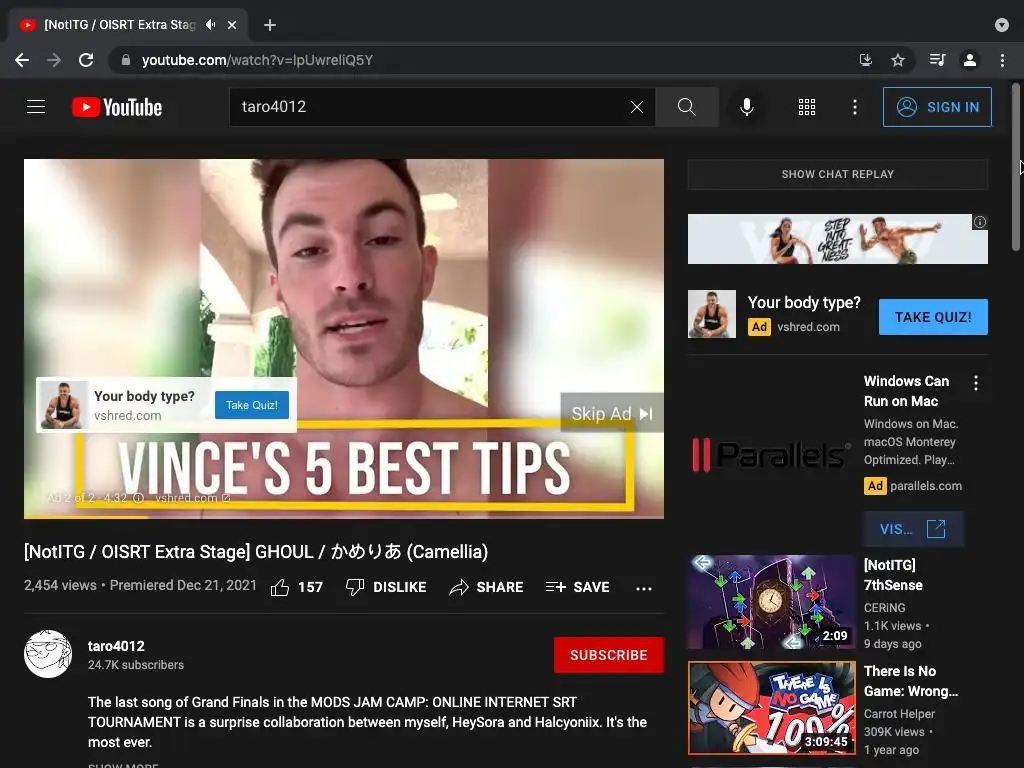The height and width of the screenshot is (768, 1024).
Task: Click Windows Can Run on Mac title
Action: (906, 391)
